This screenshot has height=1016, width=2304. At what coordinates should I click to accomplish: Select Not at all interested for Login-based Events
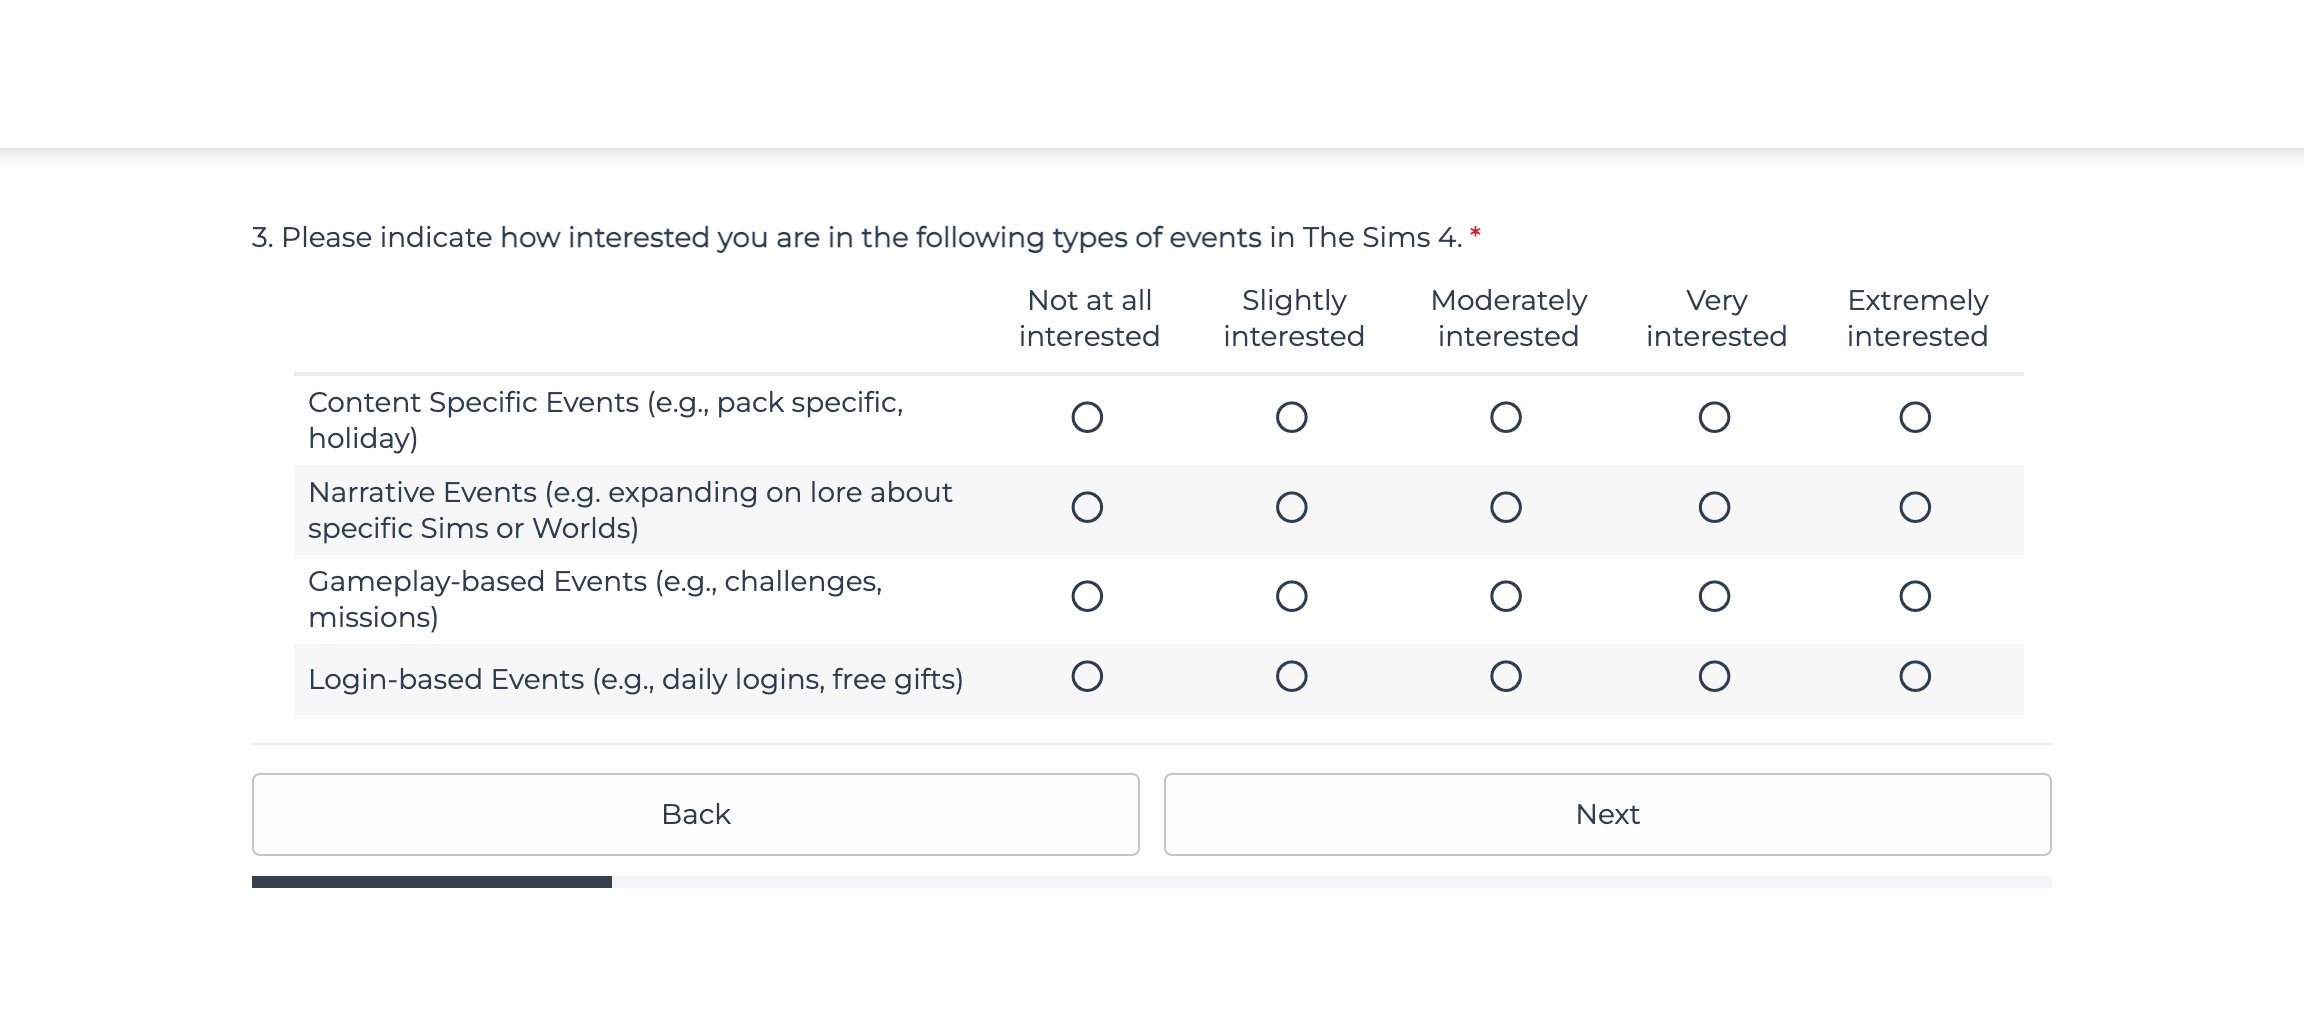(x=1087, y=677)
